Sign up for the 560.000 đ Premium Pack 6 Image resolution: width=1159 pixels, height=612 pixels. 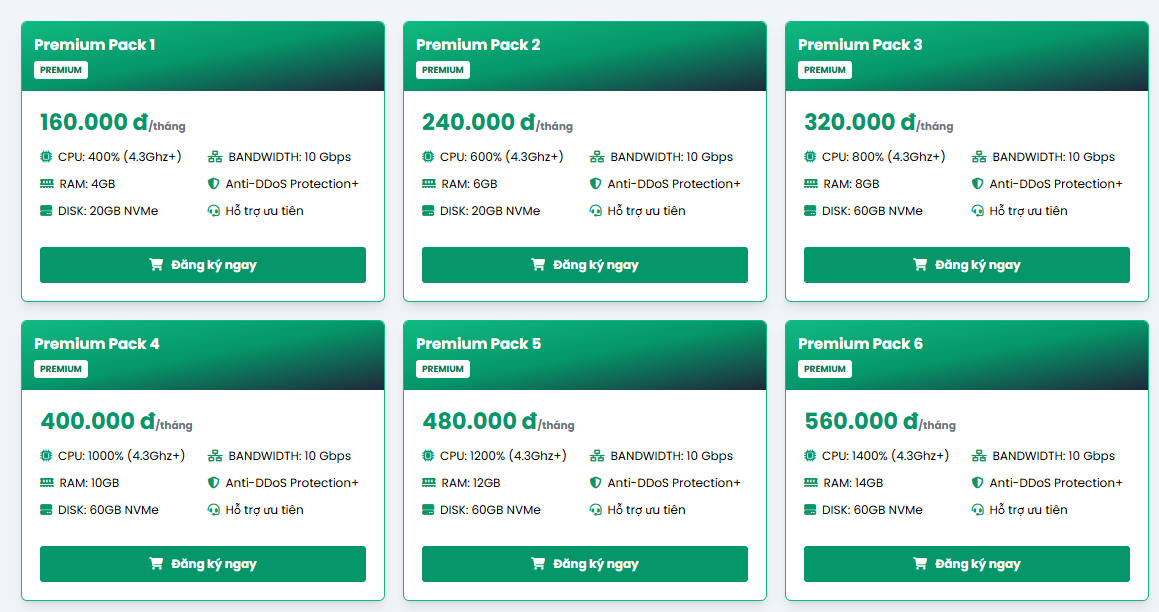(966, 564)
